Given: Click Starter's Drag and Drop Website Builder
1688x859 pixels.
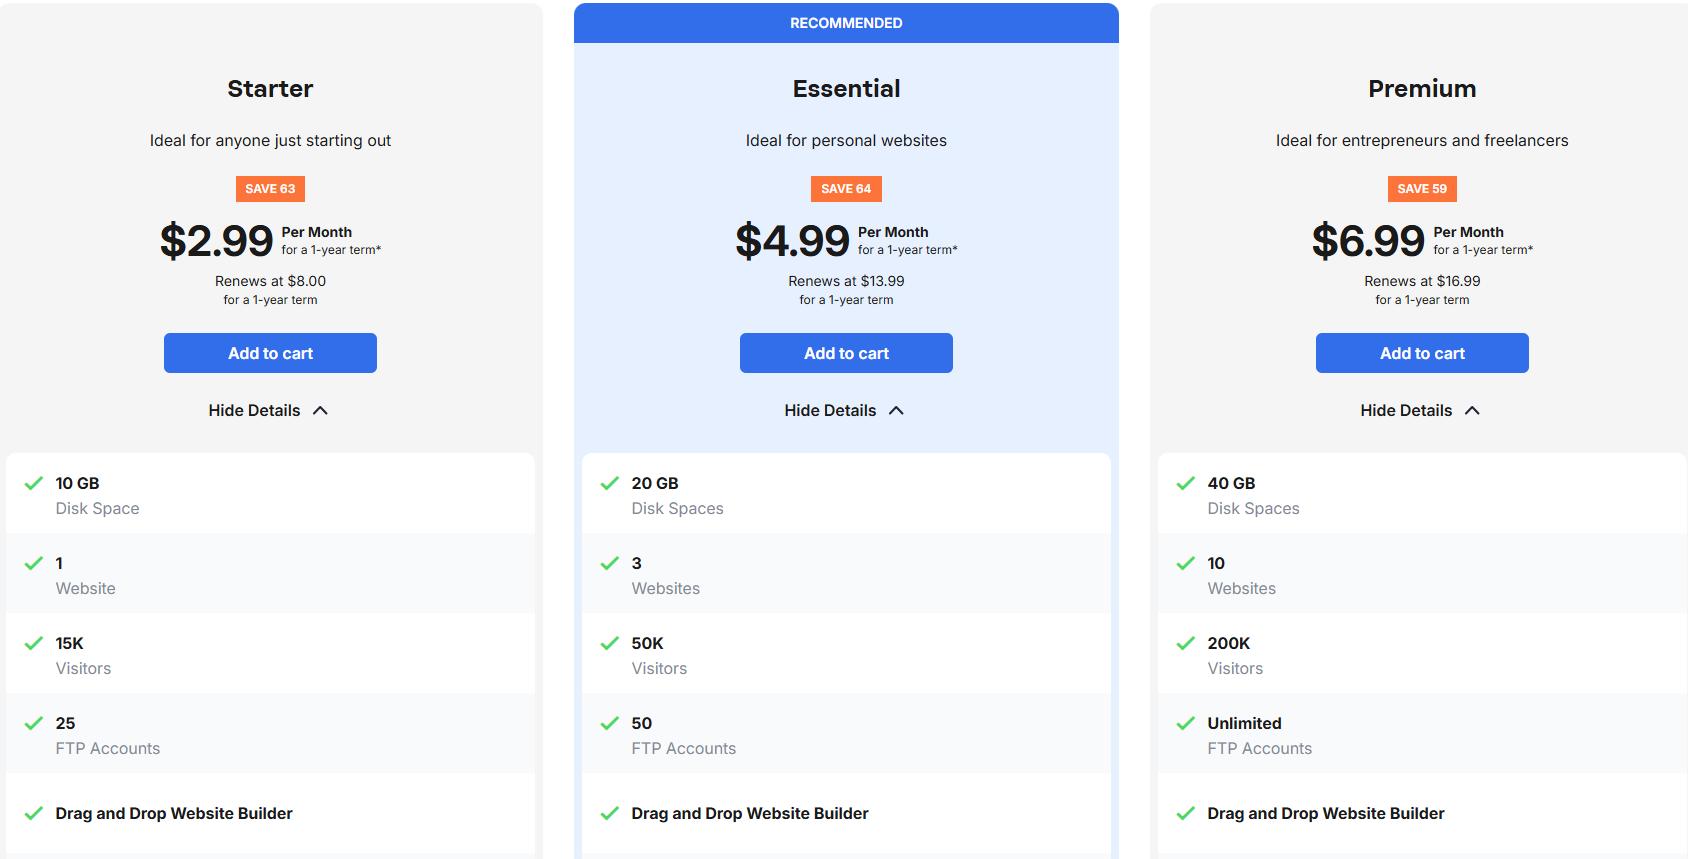Looking at the screenshot, I should [x=174, y=813].
